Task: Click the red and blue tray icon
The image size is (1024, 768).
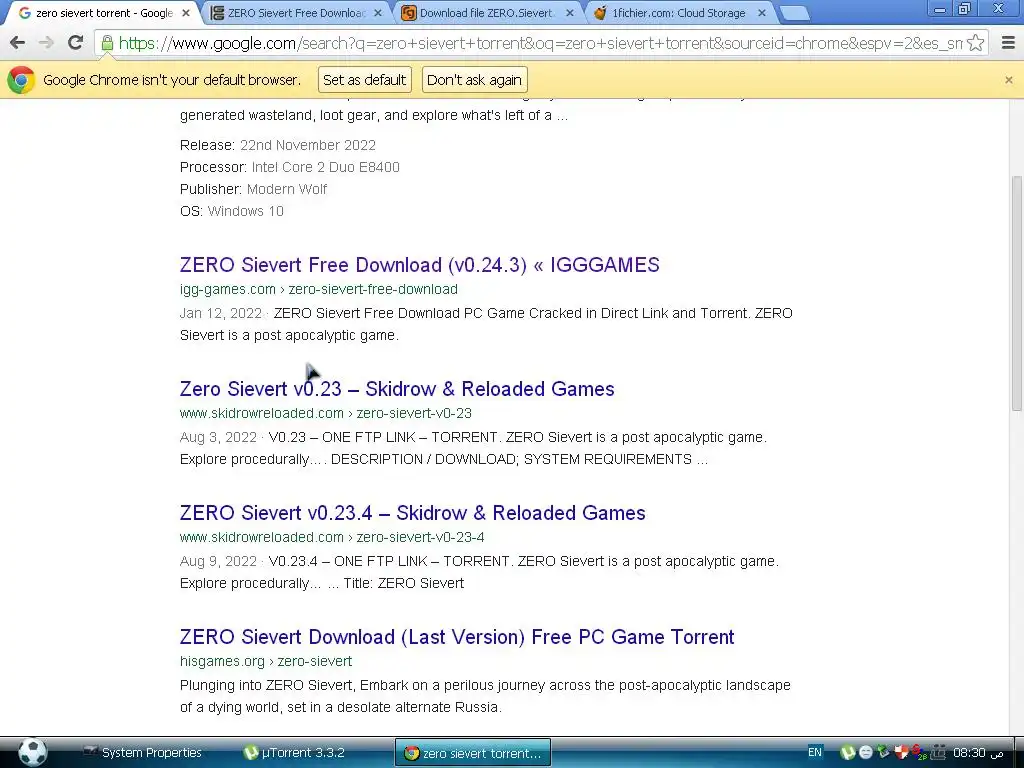Action: [919, 753]
